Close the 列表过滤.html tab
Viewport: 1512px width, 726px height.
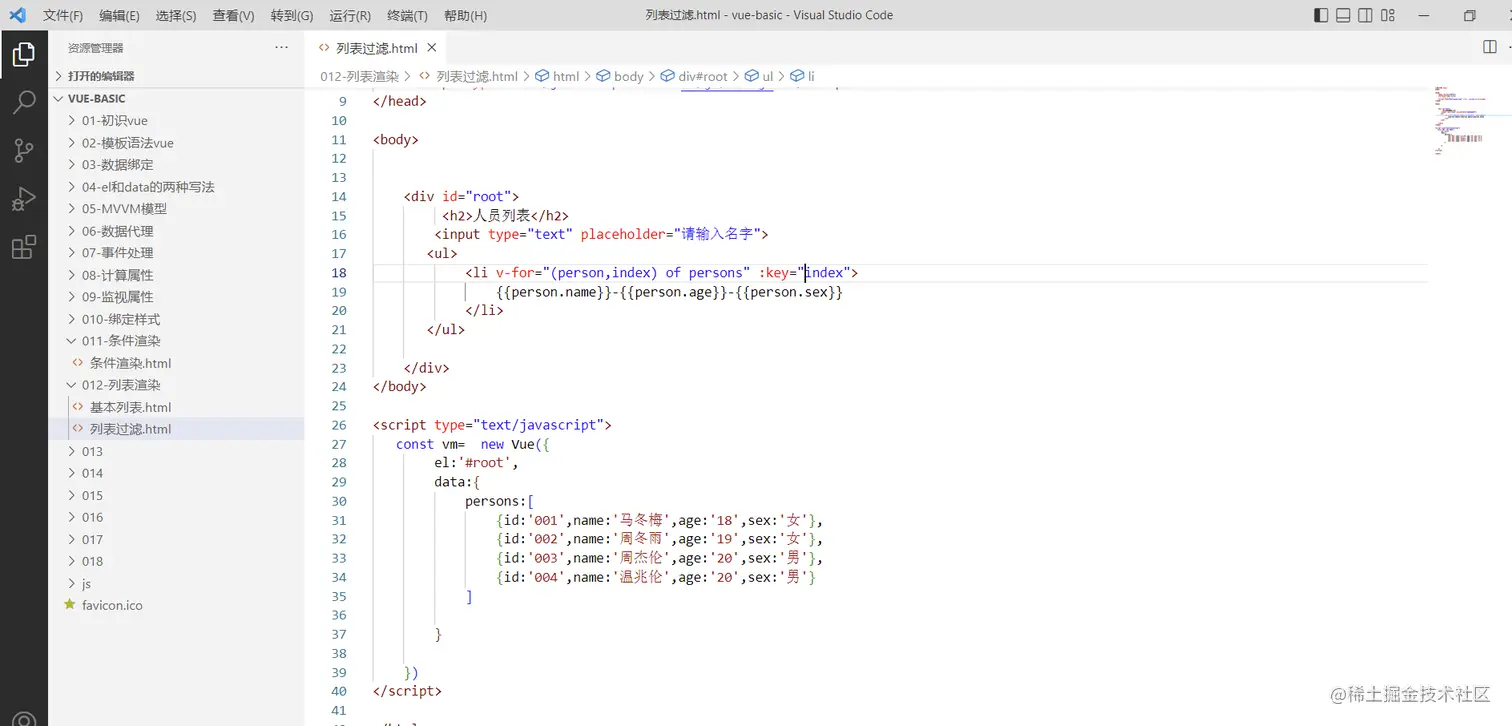point(432,48)
